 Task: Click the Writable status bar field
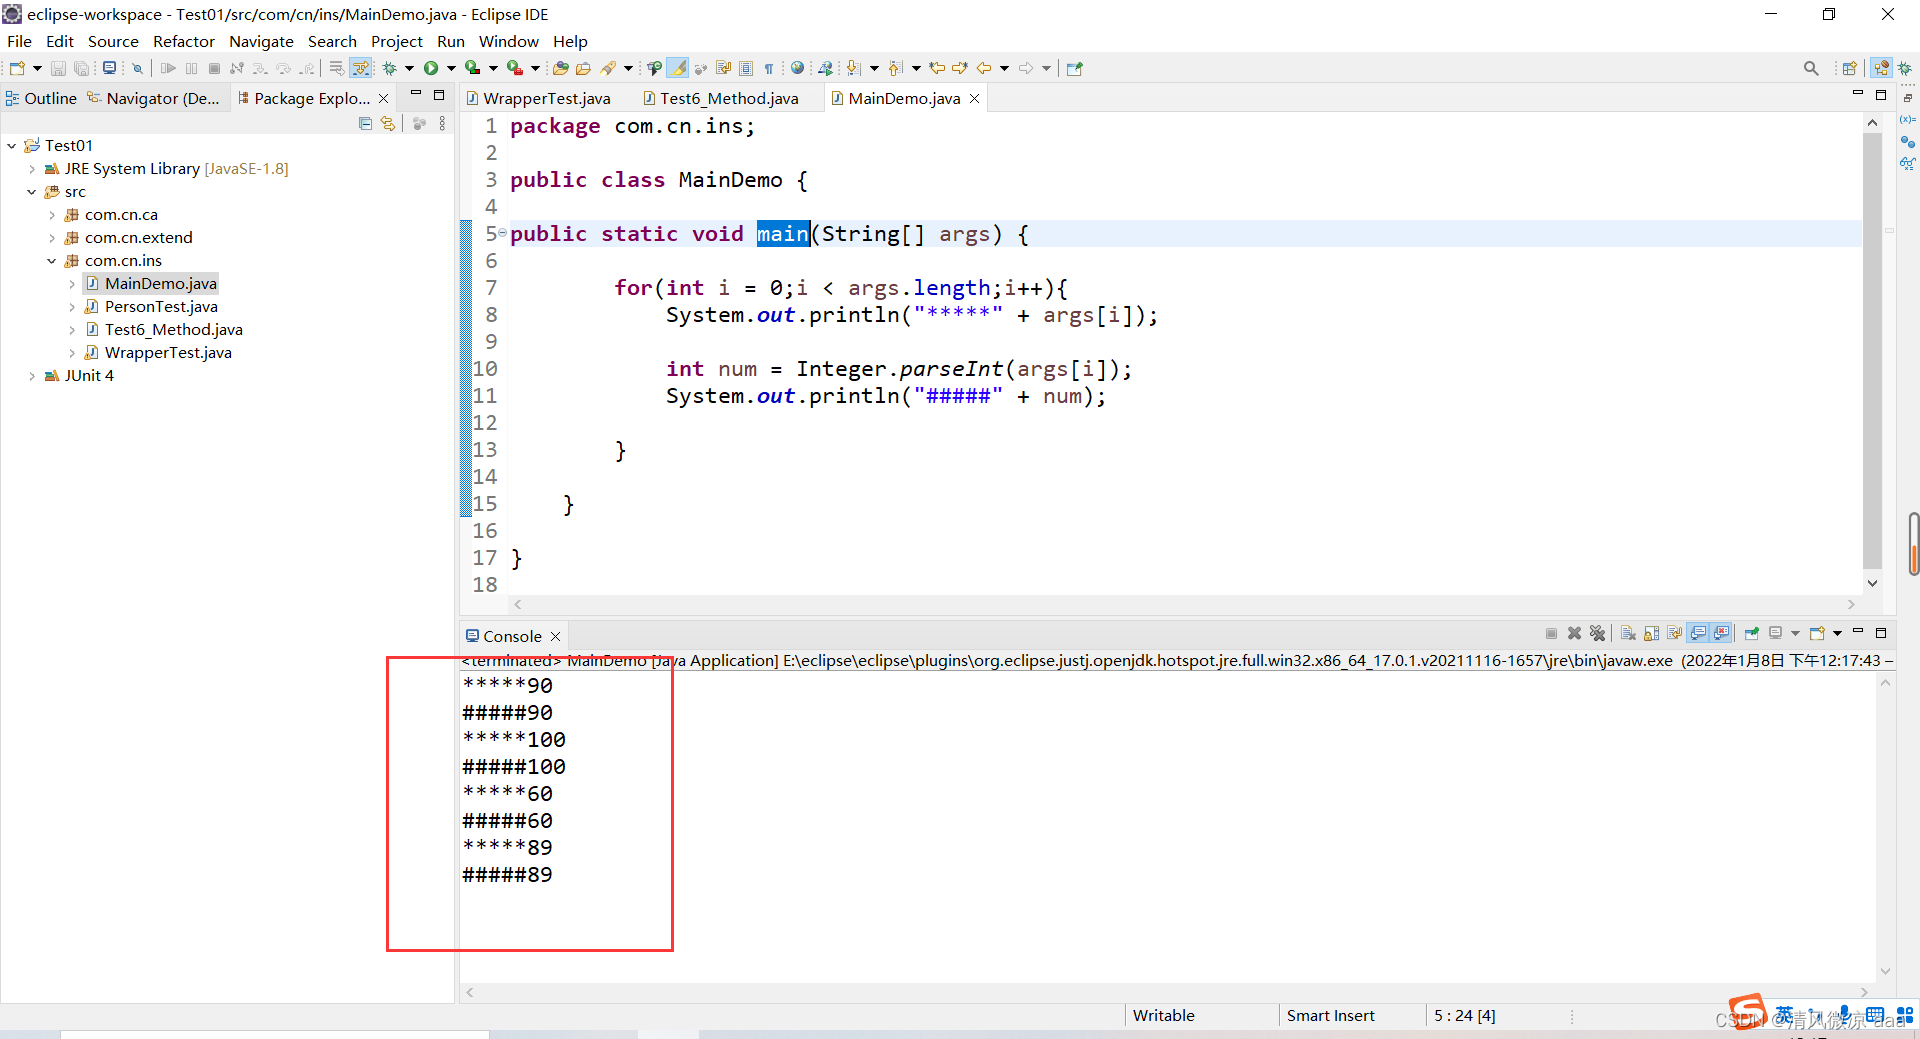pos(1163,1015)
